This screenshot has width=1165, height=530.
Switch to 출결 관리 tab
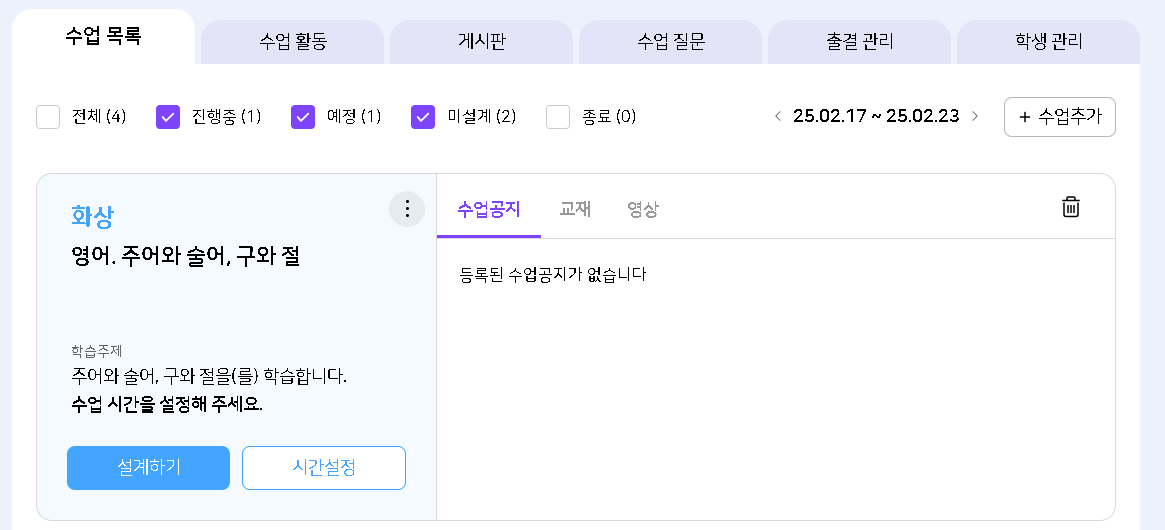pos(859,42)
